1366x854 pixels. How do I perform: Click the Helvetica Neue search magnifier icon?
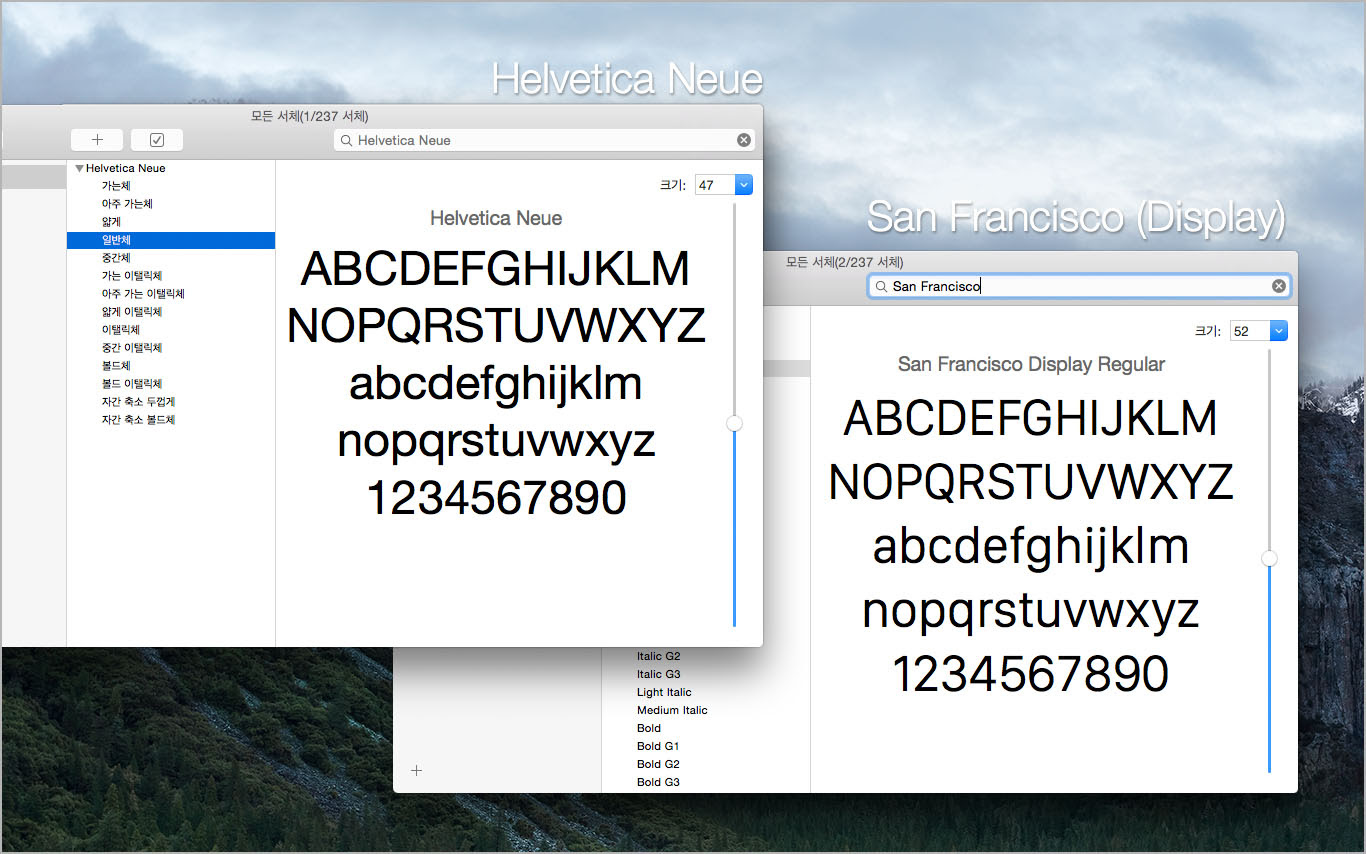347,141
